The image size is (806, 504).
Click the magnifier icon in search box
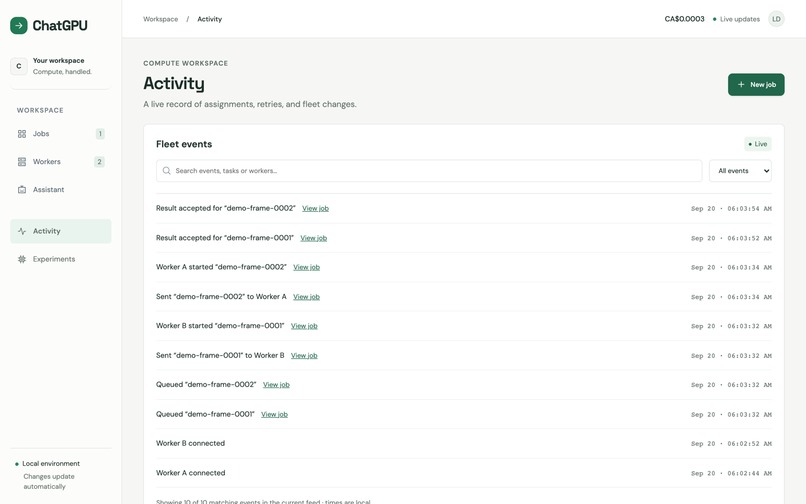click(167, 171)
